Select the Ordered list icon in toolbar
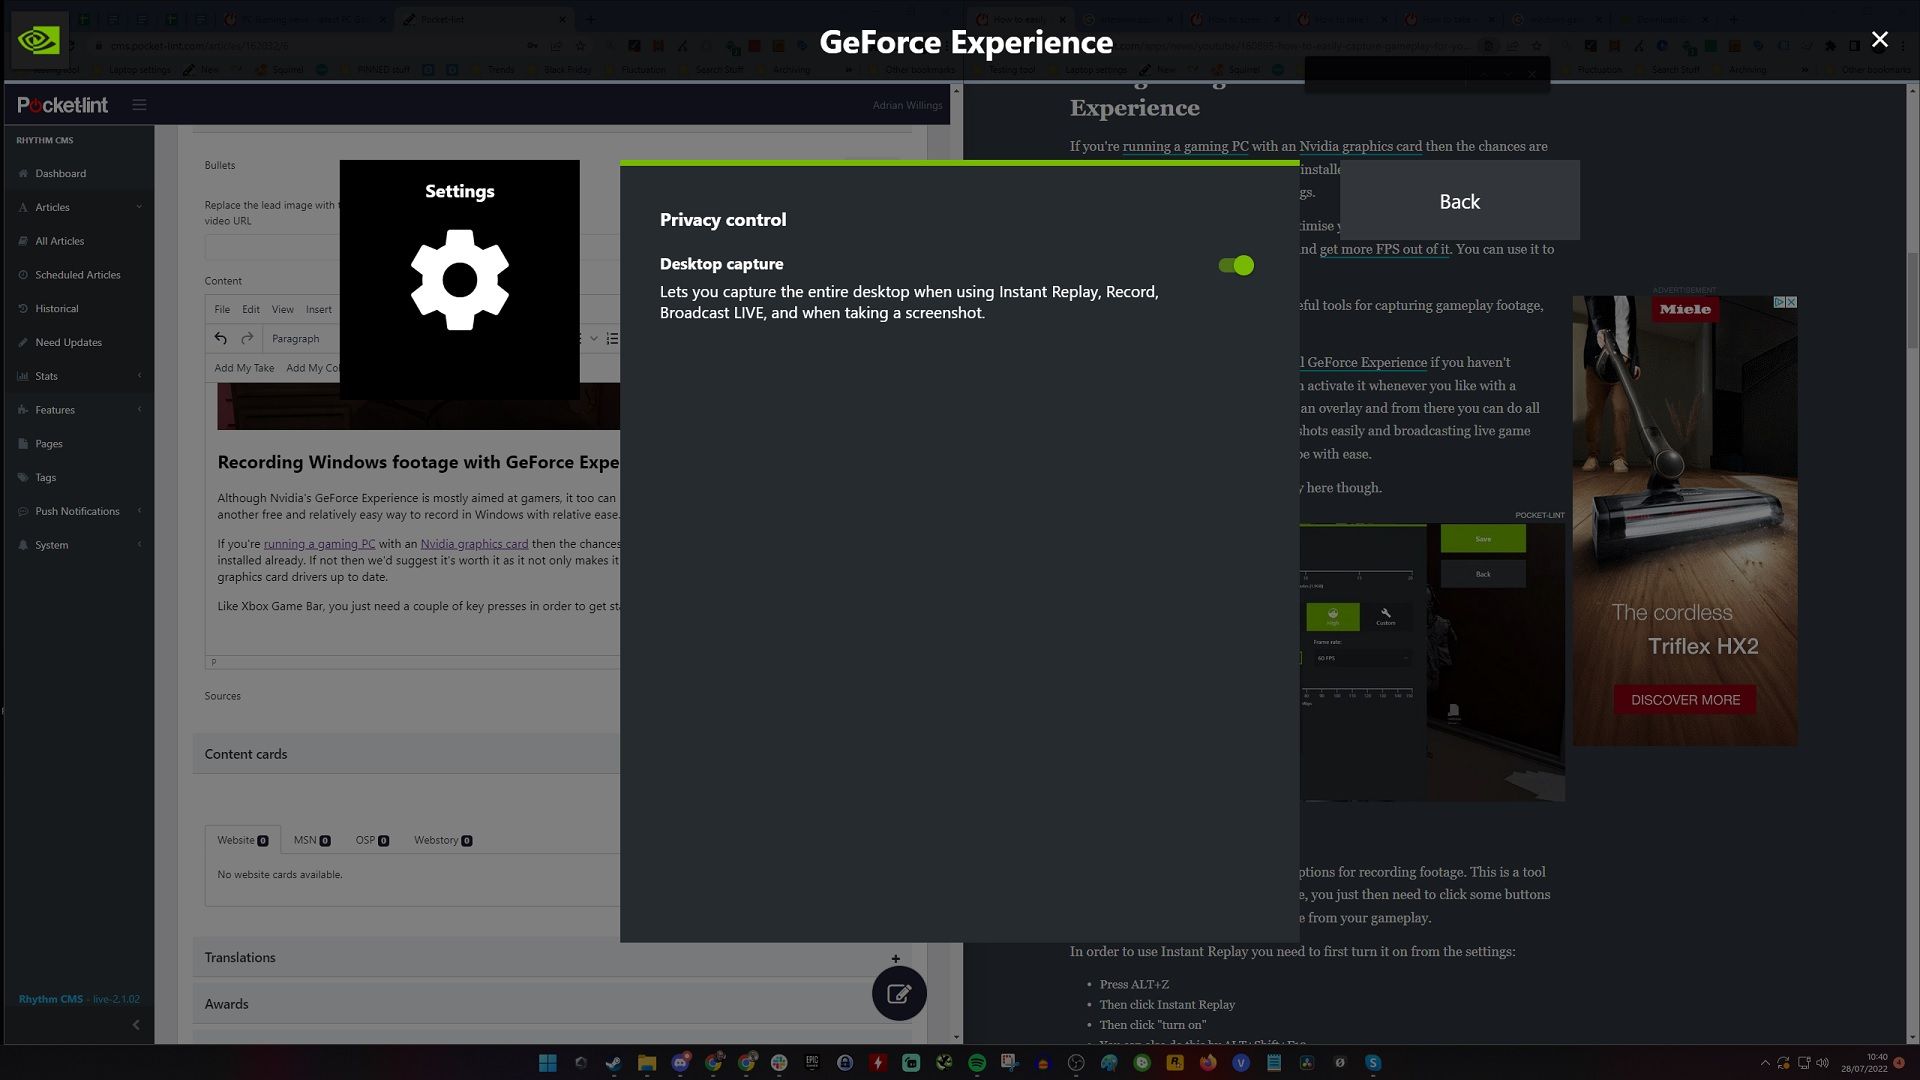The width and height of the screenshot is (1920, 1080). click(612, 338)
